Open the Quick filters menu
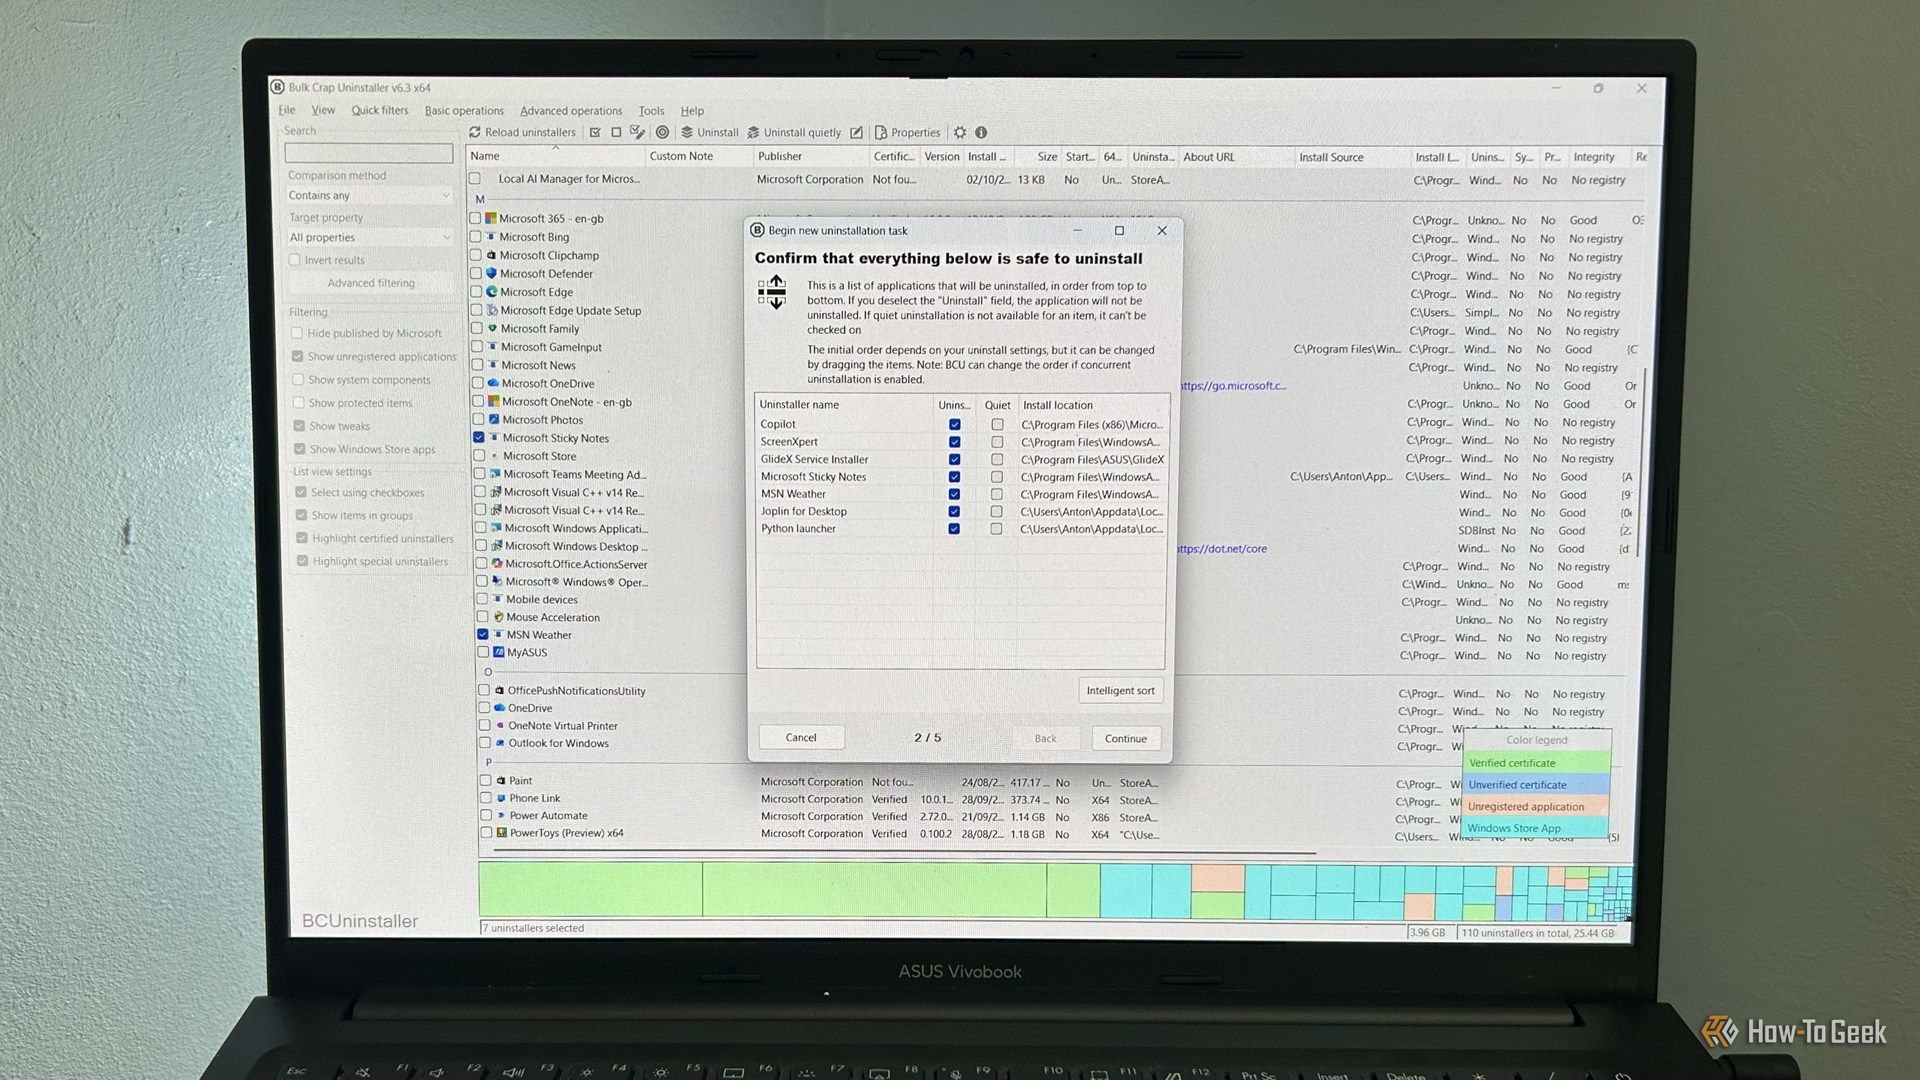Image resolution: width=1920 pixels, height=1080 pixels. 380,110
